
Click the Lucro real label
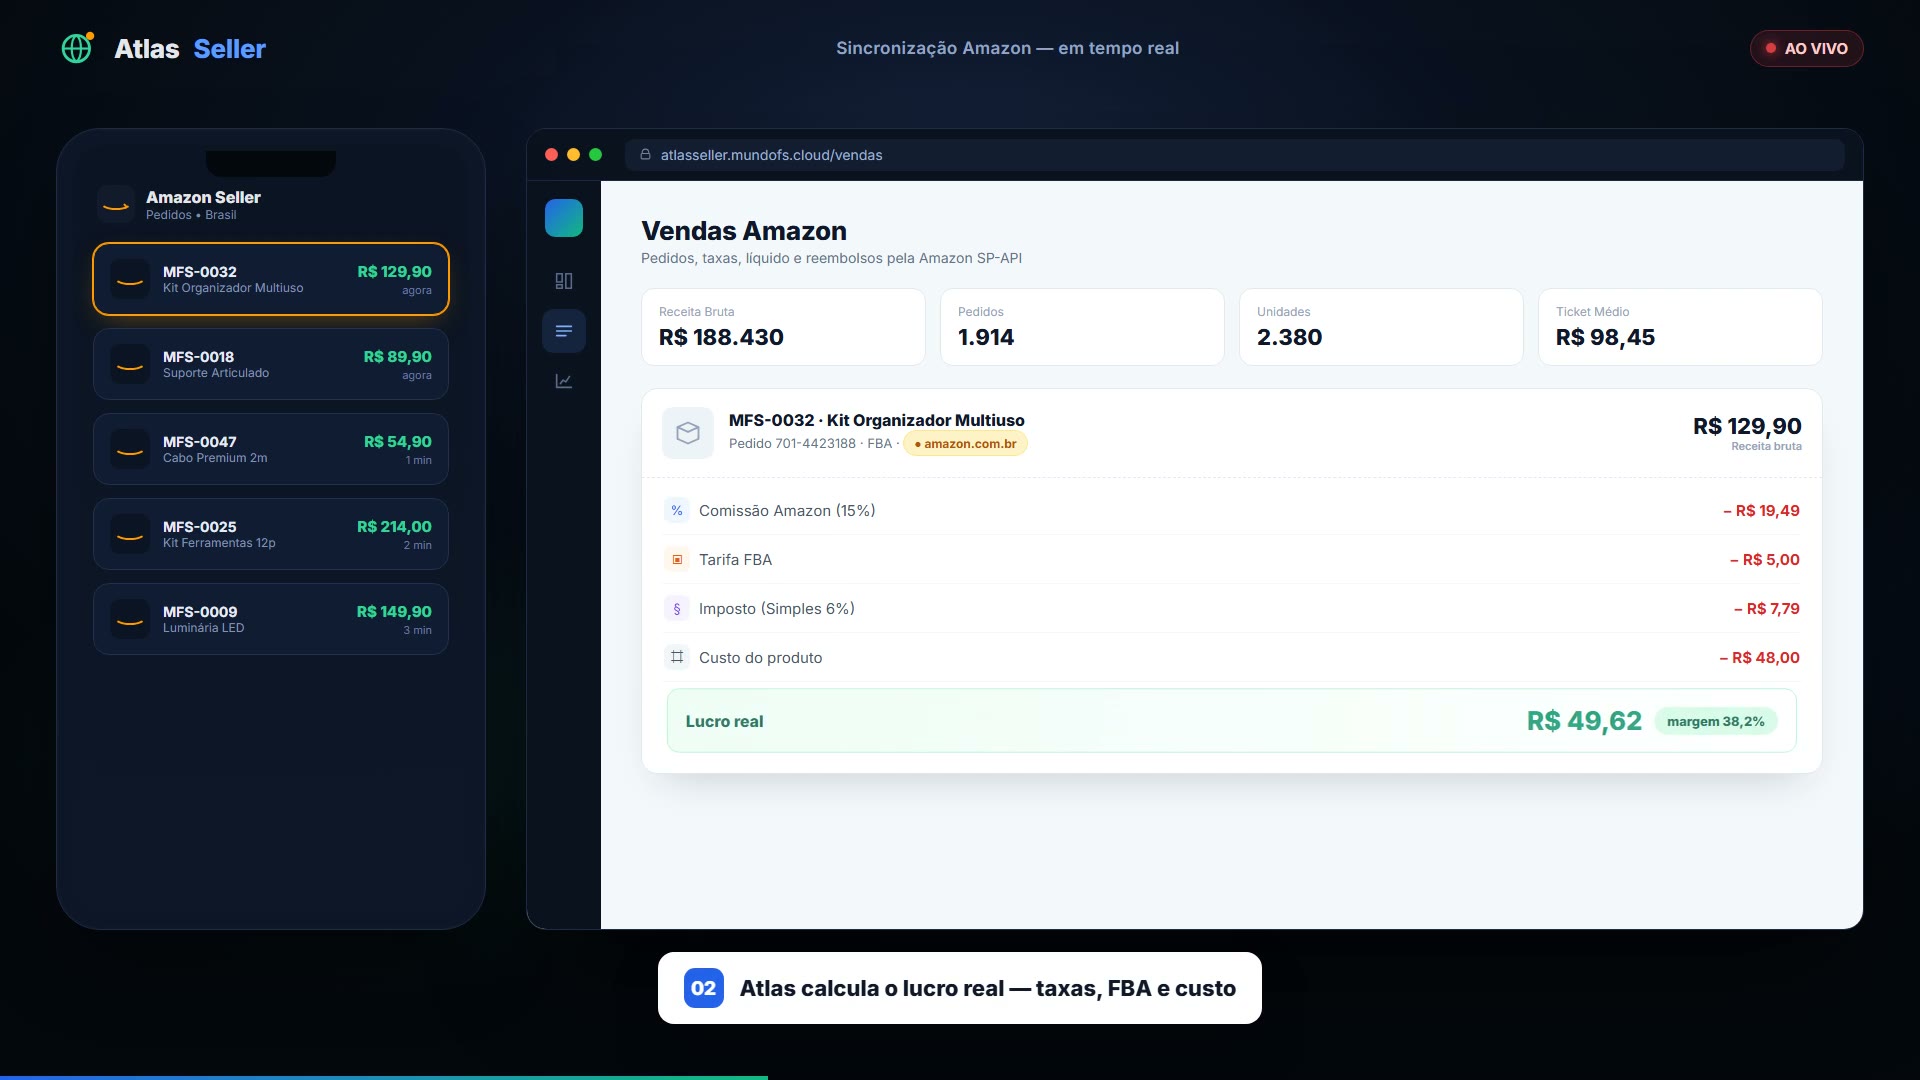(x=724, y=722)
